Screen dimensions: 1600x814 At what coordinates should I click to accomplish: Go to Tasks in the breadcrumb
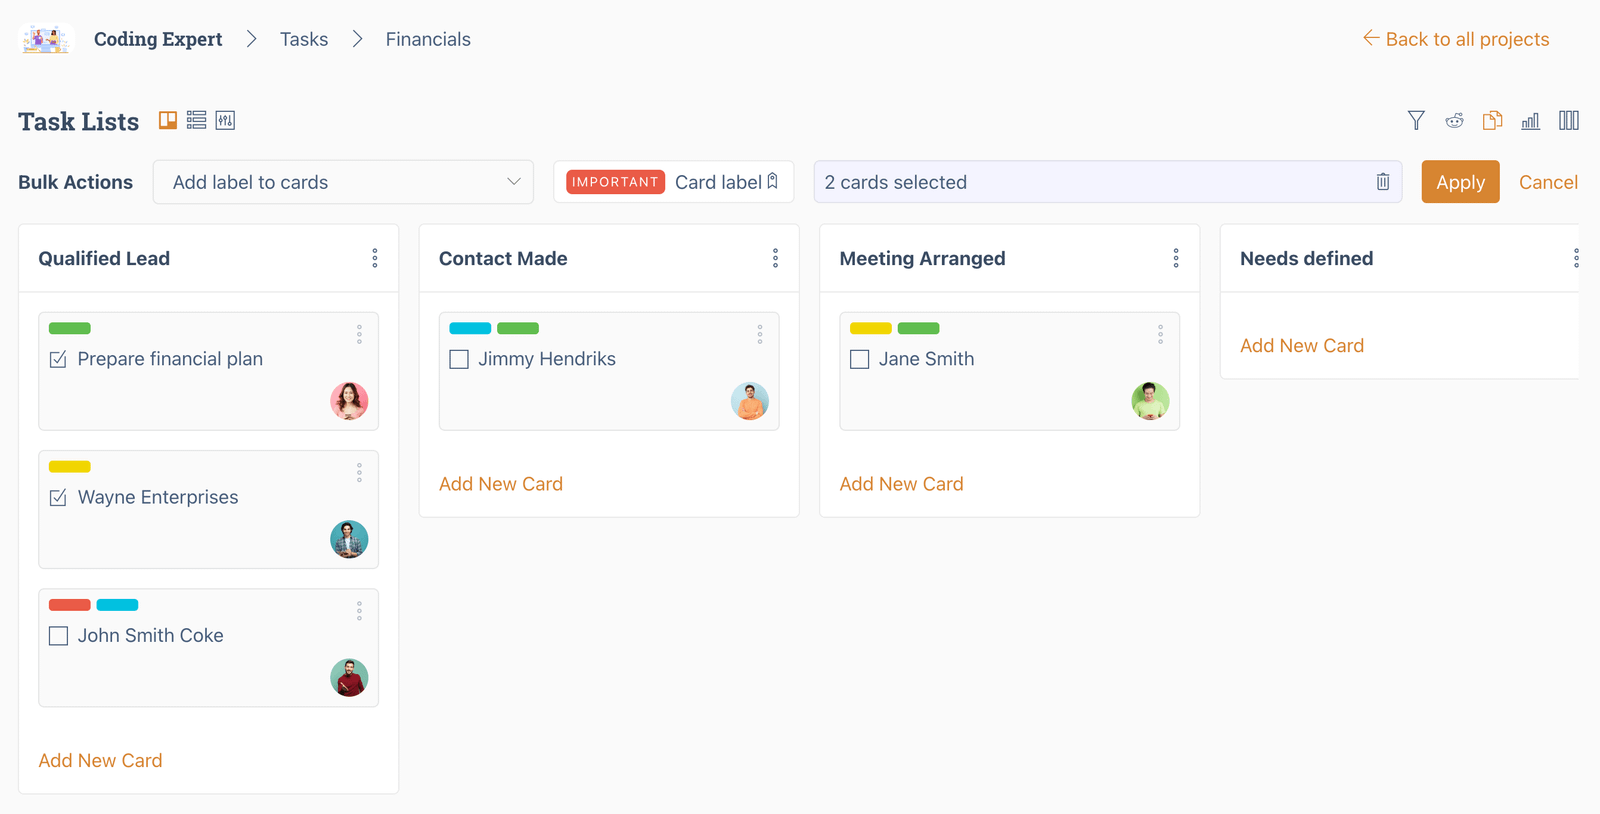pos(303,39)
